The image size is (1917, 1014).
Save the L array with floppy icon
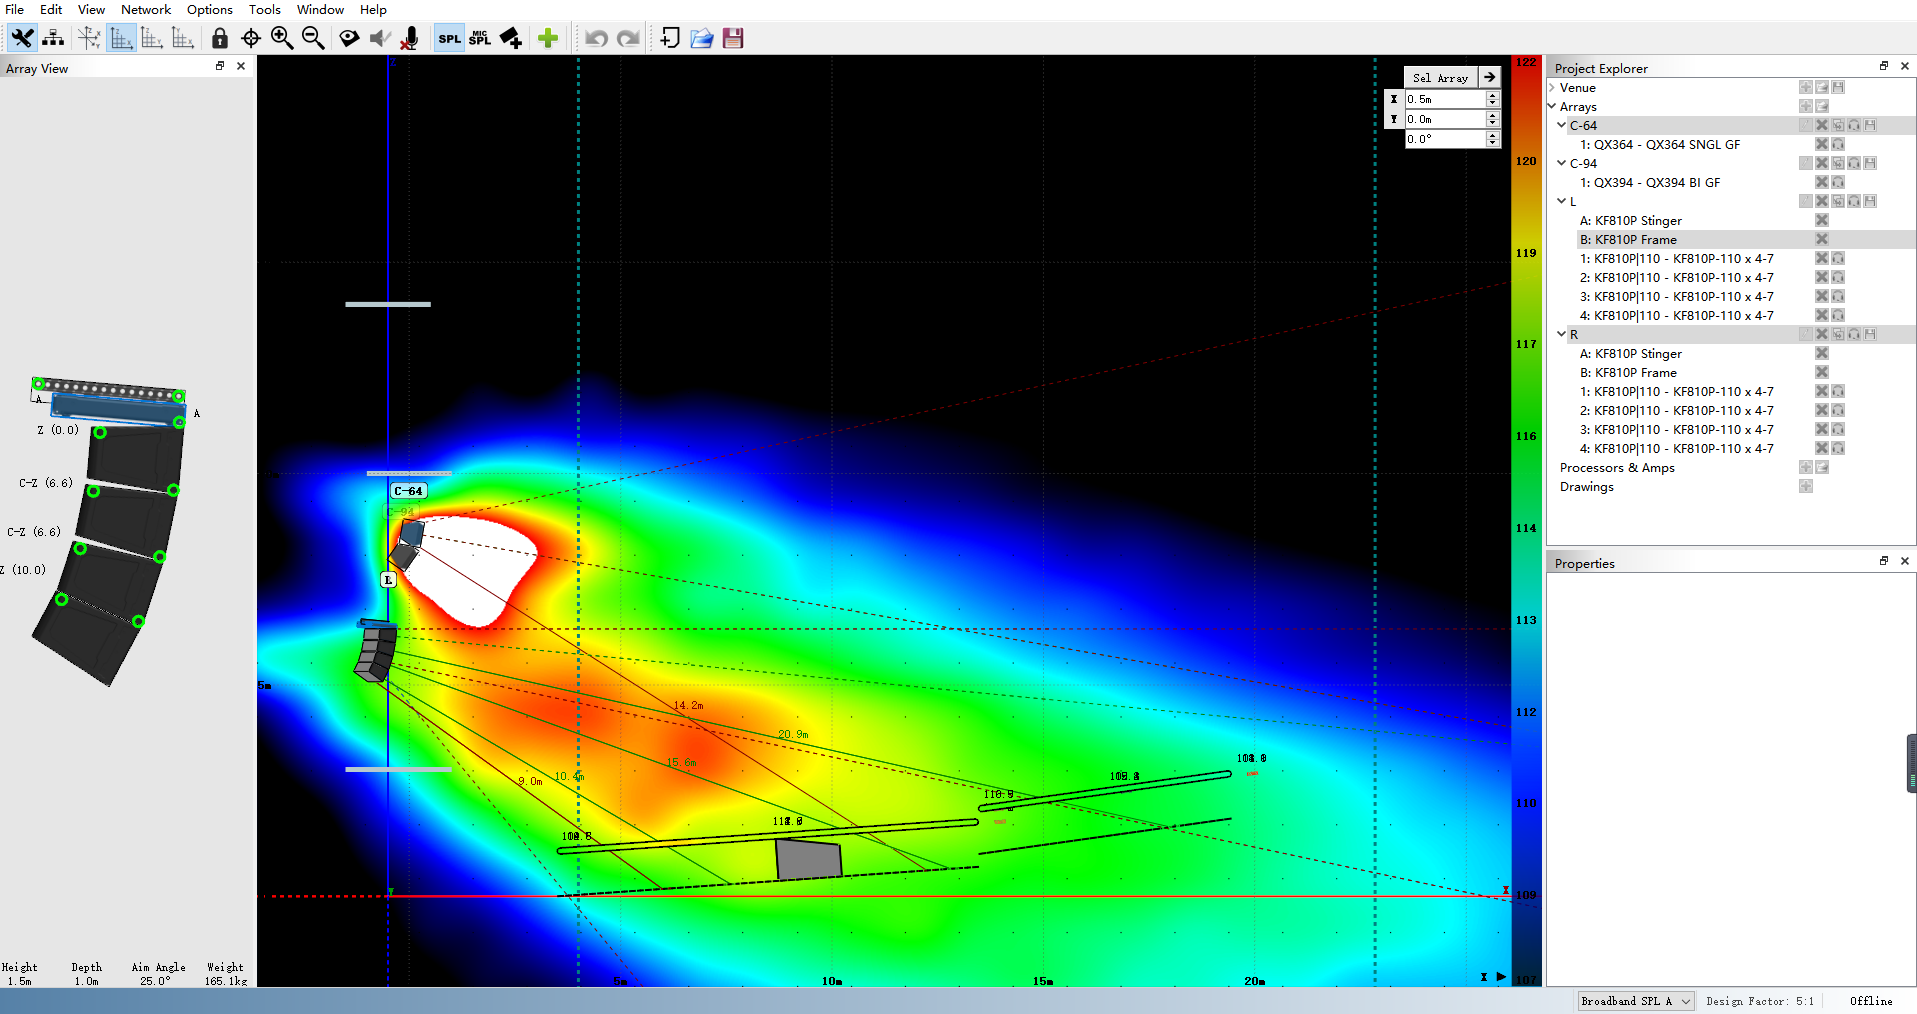point(1870,201)
